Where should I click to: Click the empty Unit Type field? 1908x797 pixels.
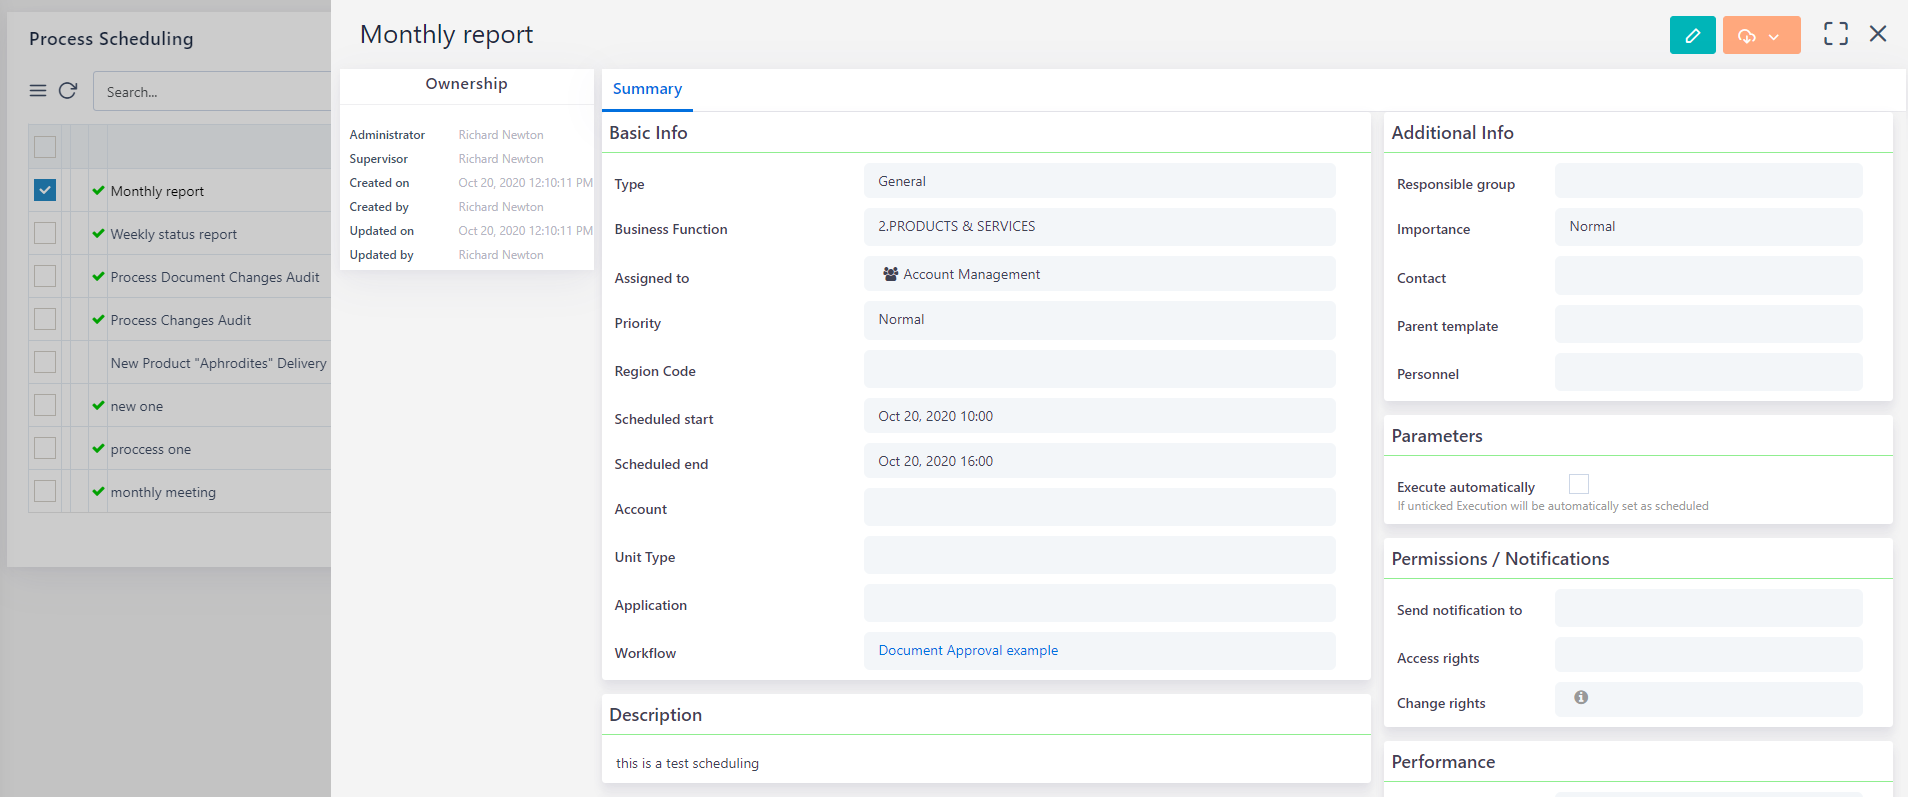(x=1099, y=555)
